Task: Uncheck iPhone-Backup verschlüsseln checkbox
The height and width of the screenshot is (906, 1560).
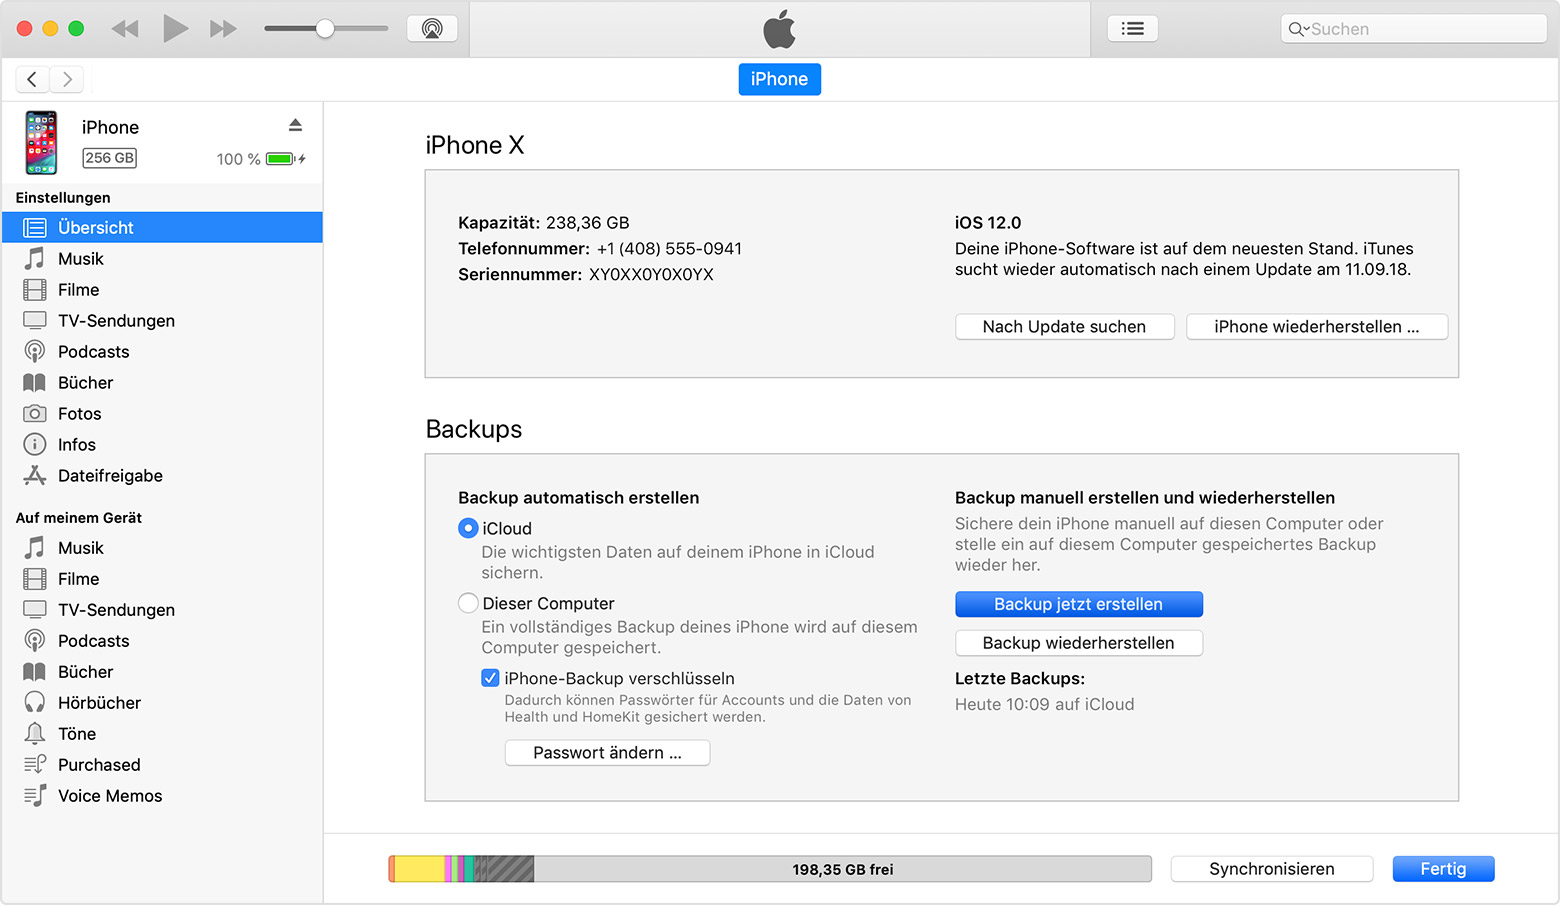Action: pos(490,678)
